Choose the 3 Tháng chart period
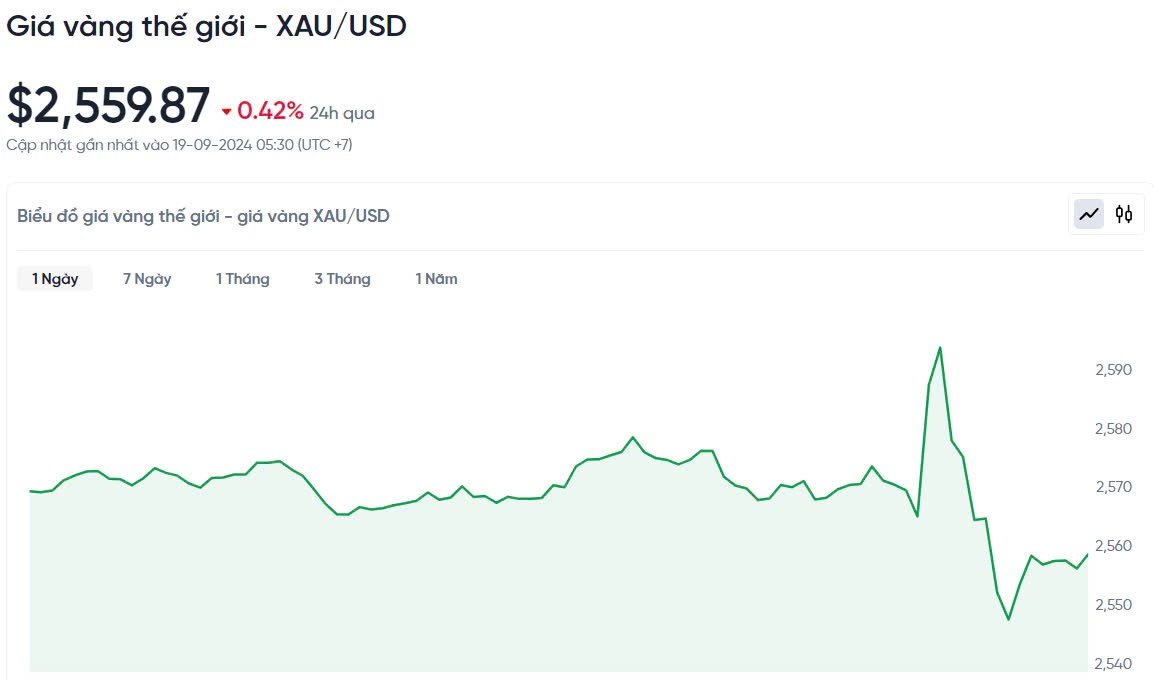 342,279
